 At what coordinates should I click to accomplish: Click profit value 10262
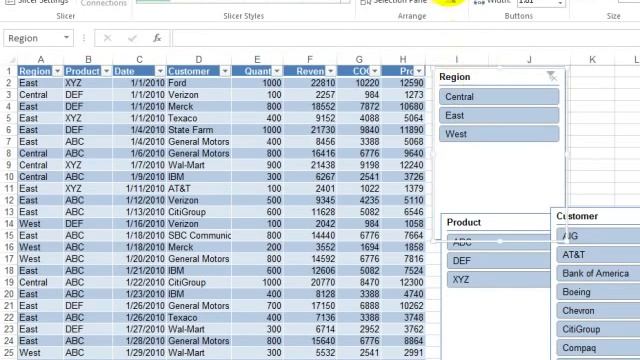click(x=402, y=306)
